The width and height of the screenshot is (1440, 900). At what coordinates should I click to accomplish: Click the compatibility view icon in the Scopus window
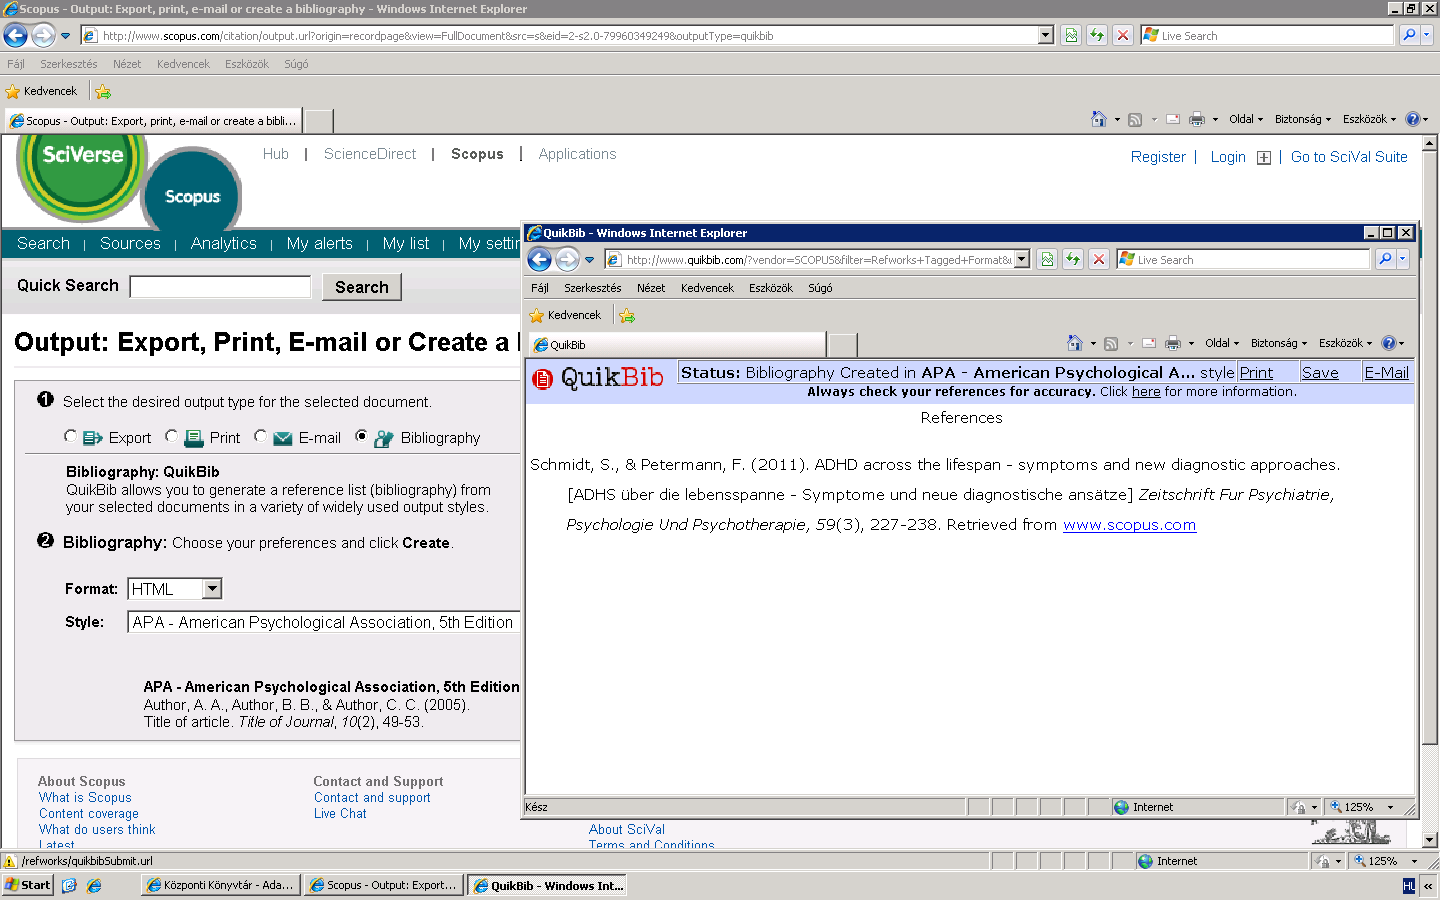(x=1071, y=36)
